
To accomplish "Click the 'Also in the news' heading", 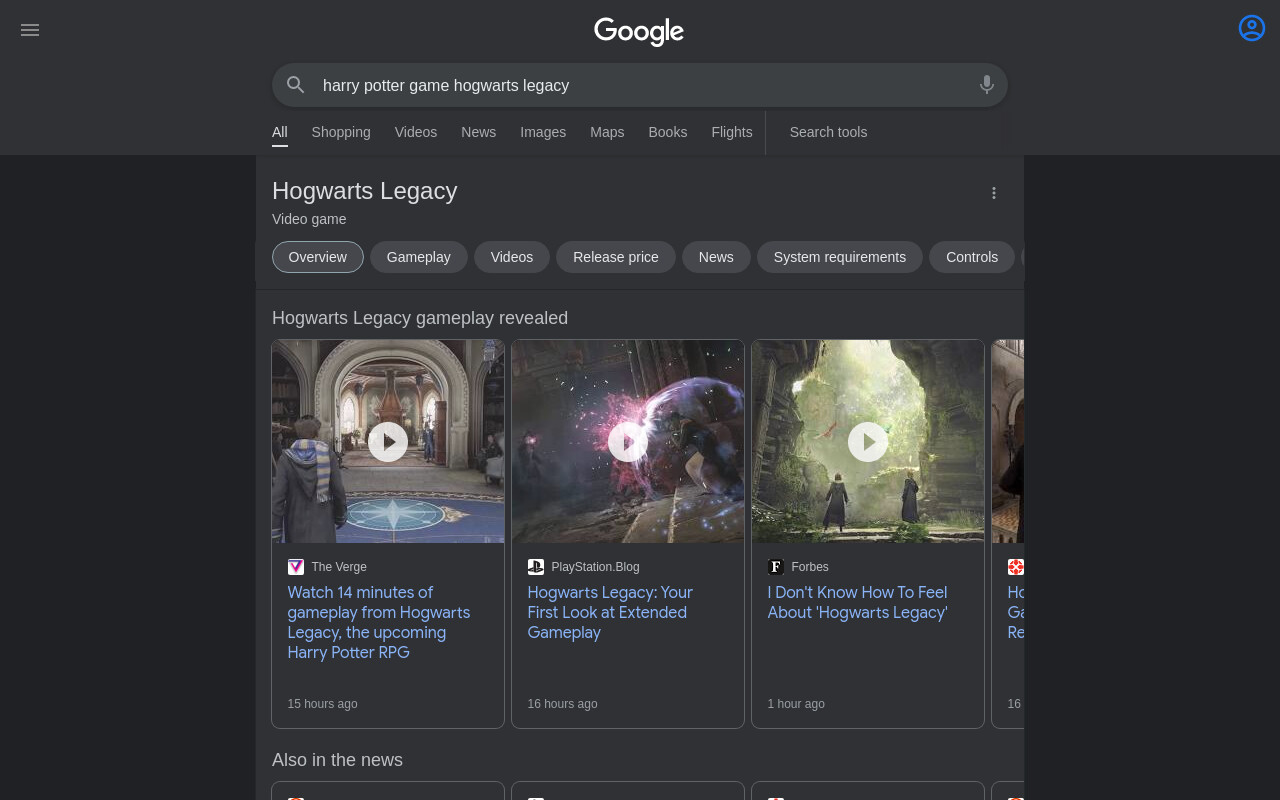I will pos(337,760).
